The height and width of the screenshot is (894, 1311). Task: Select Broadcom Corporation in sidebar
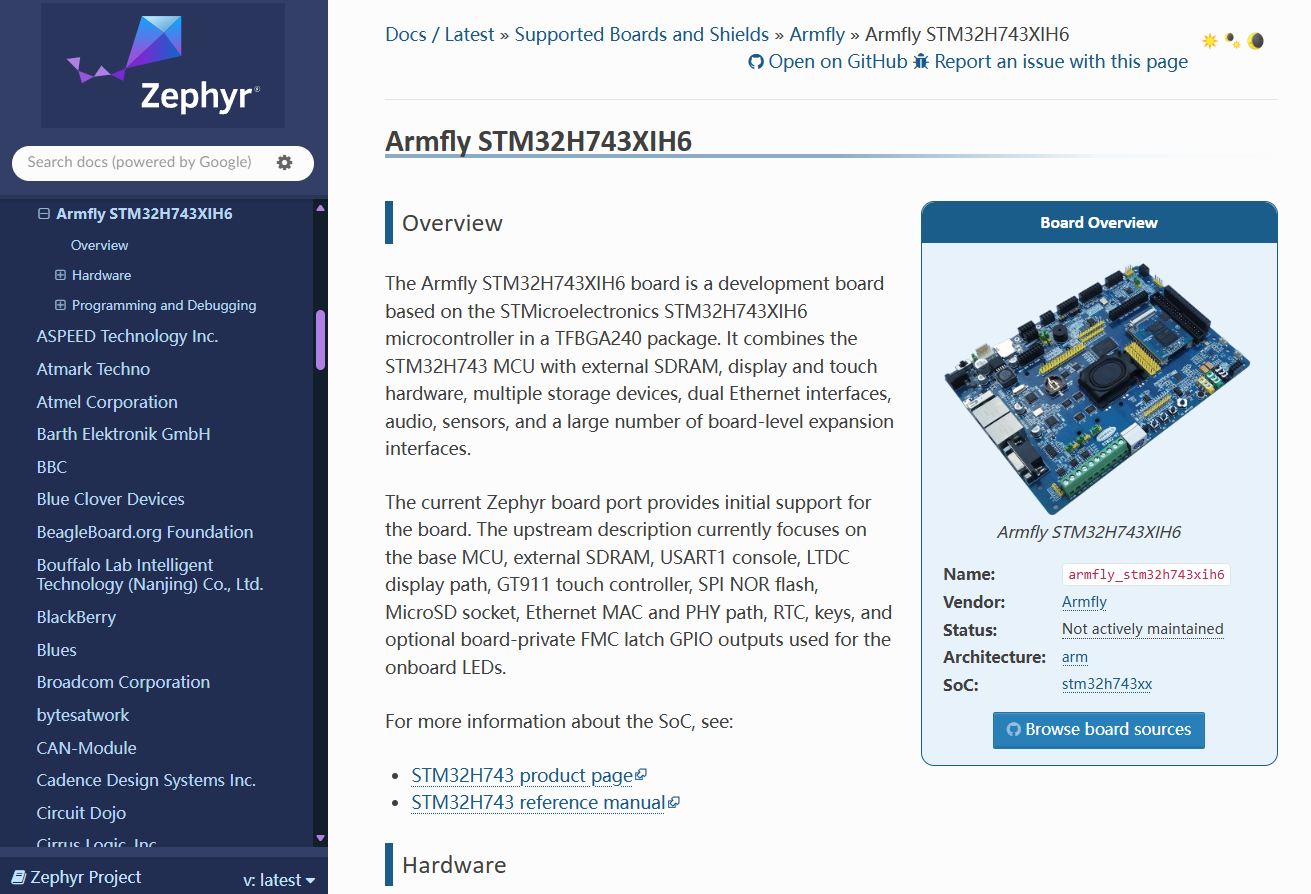(123, 682)
